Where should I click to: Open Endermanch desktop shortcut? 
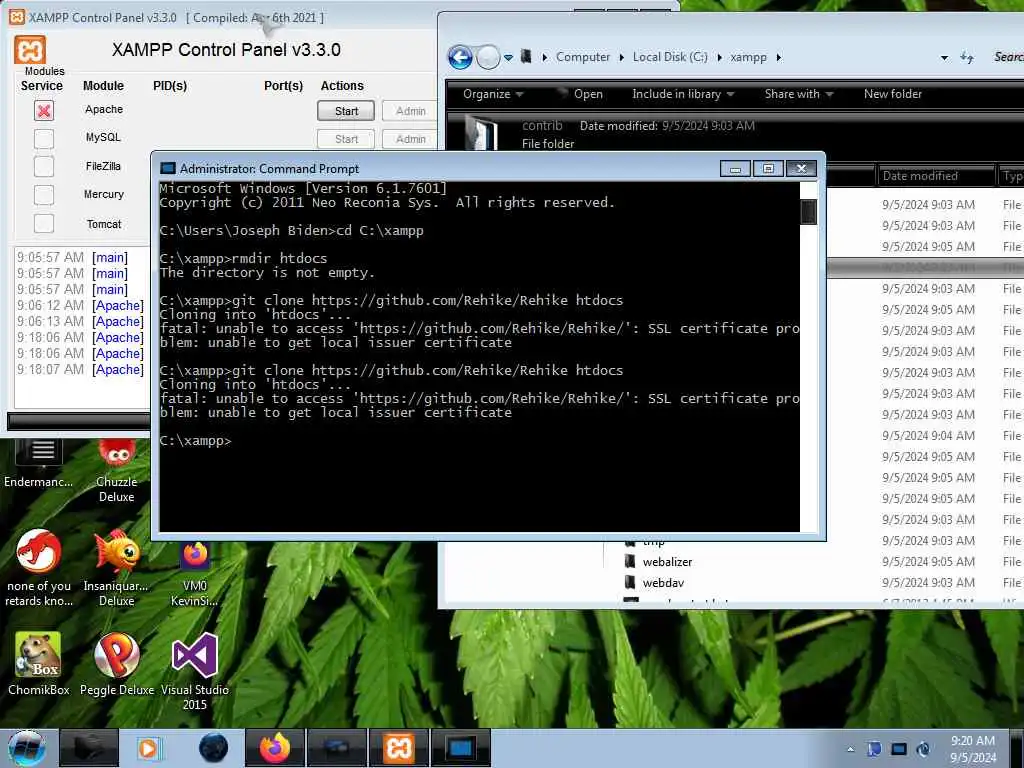tap(39, 464)
